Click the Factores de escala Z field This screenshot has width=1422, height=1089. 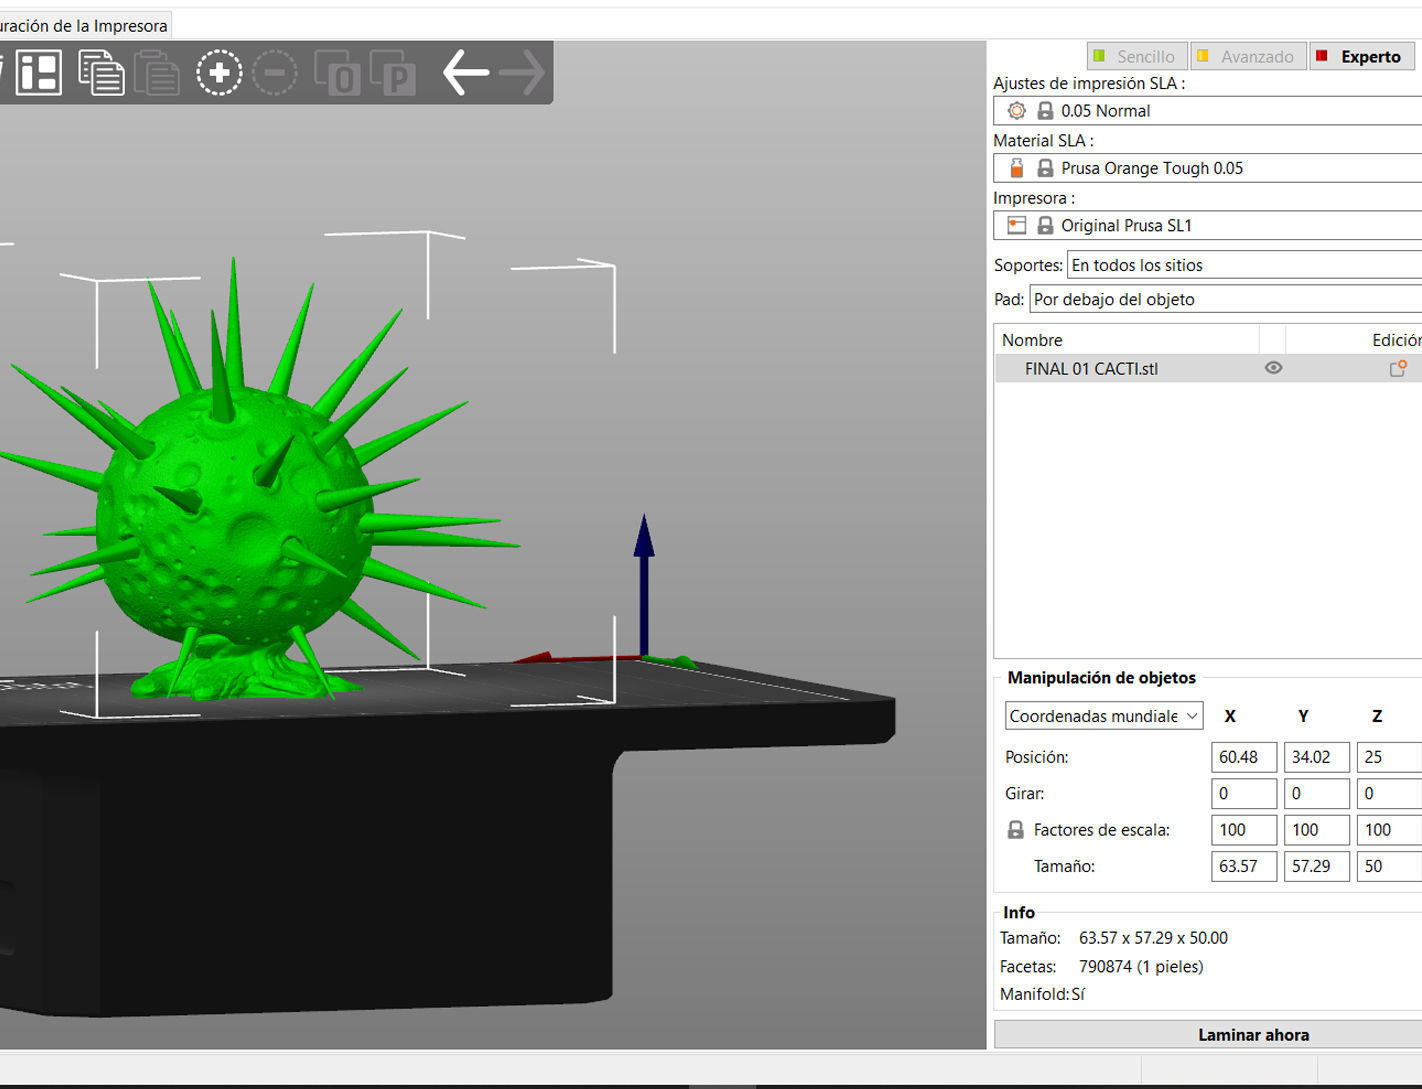point(1389,830)
